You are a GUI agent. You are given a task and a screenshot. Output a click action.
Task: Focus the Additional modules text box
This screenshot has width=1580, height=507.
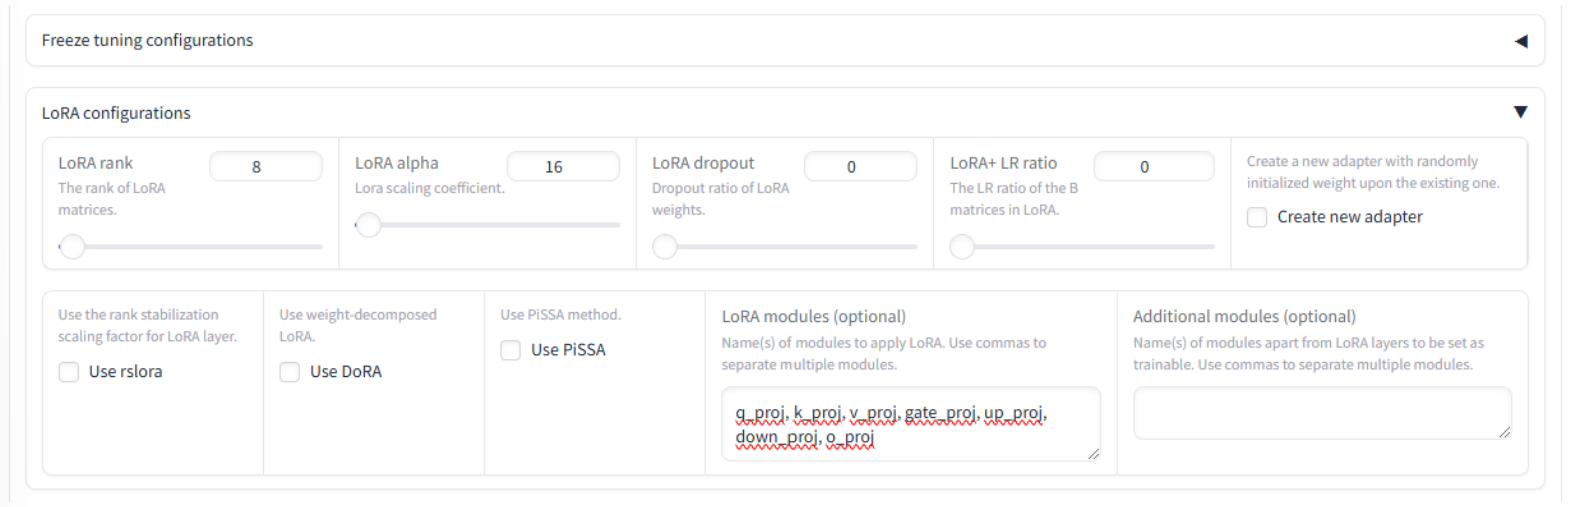pos(1320,413)
